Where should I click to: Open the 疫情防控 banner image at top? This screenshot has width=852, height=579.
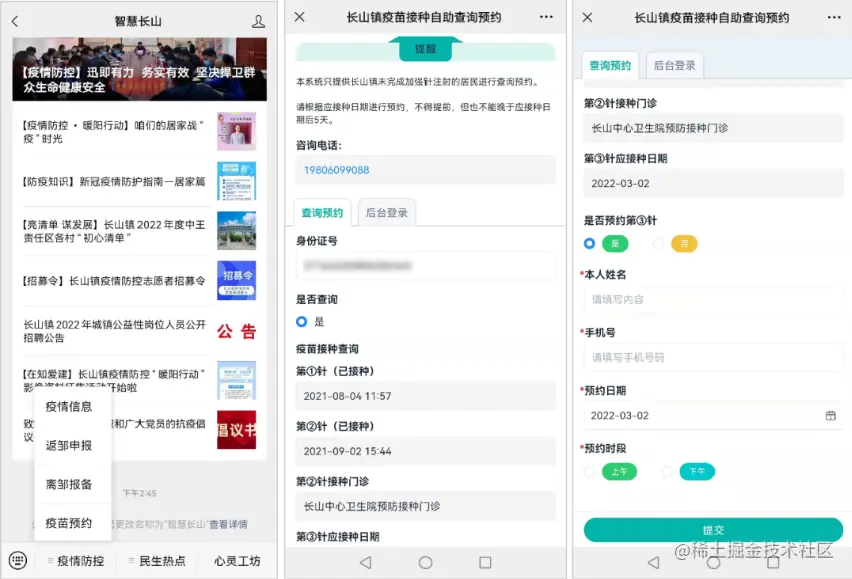140,69
